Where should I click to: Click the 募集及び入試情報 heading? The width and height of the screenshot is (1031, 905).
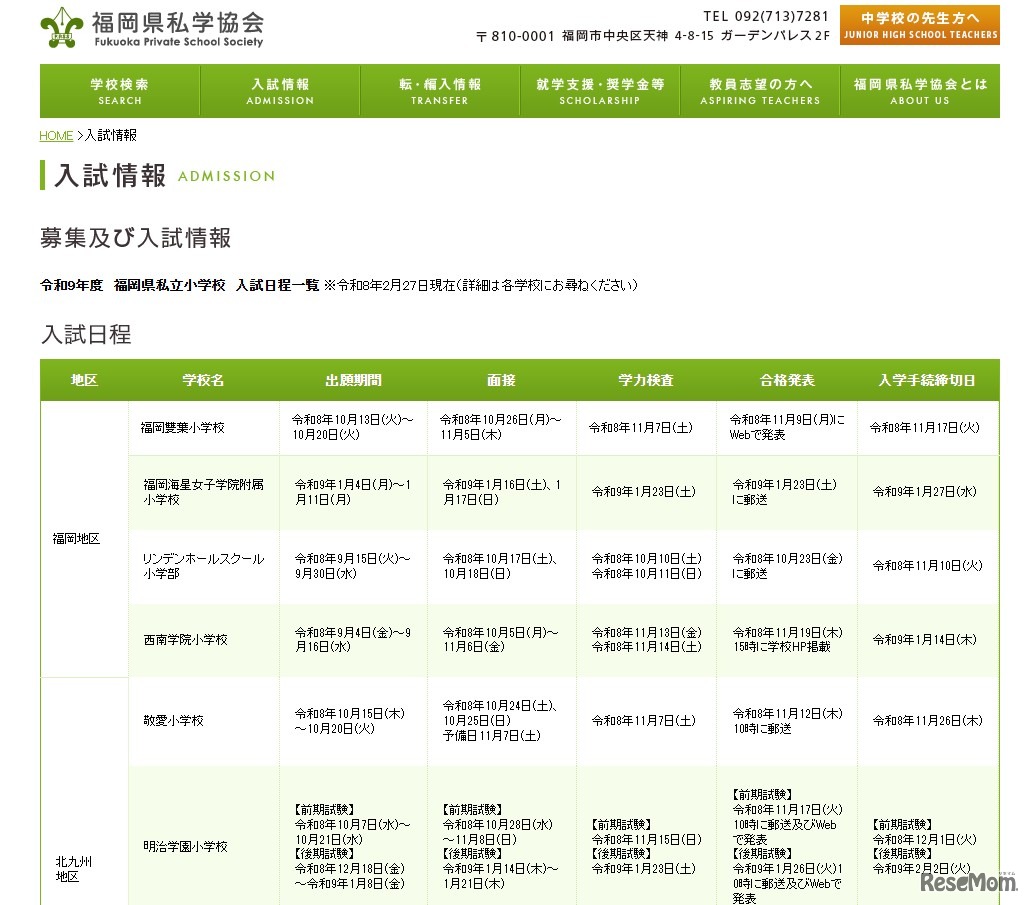point(135,237)
